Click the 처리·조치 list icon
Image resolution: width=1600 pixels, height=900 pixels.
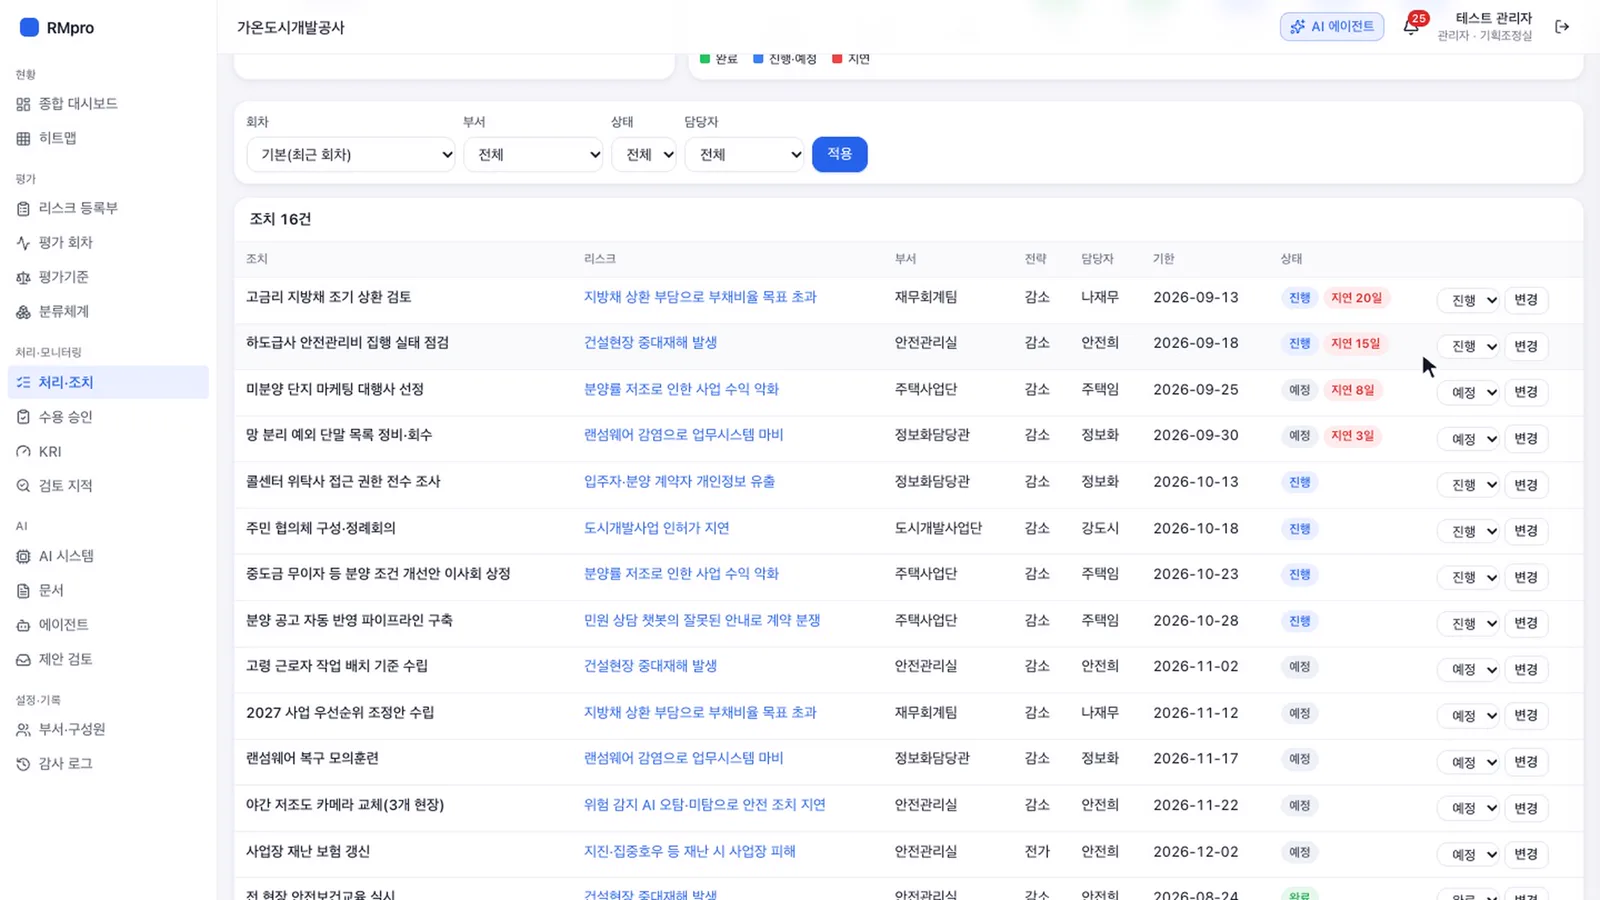coord(23,382)
